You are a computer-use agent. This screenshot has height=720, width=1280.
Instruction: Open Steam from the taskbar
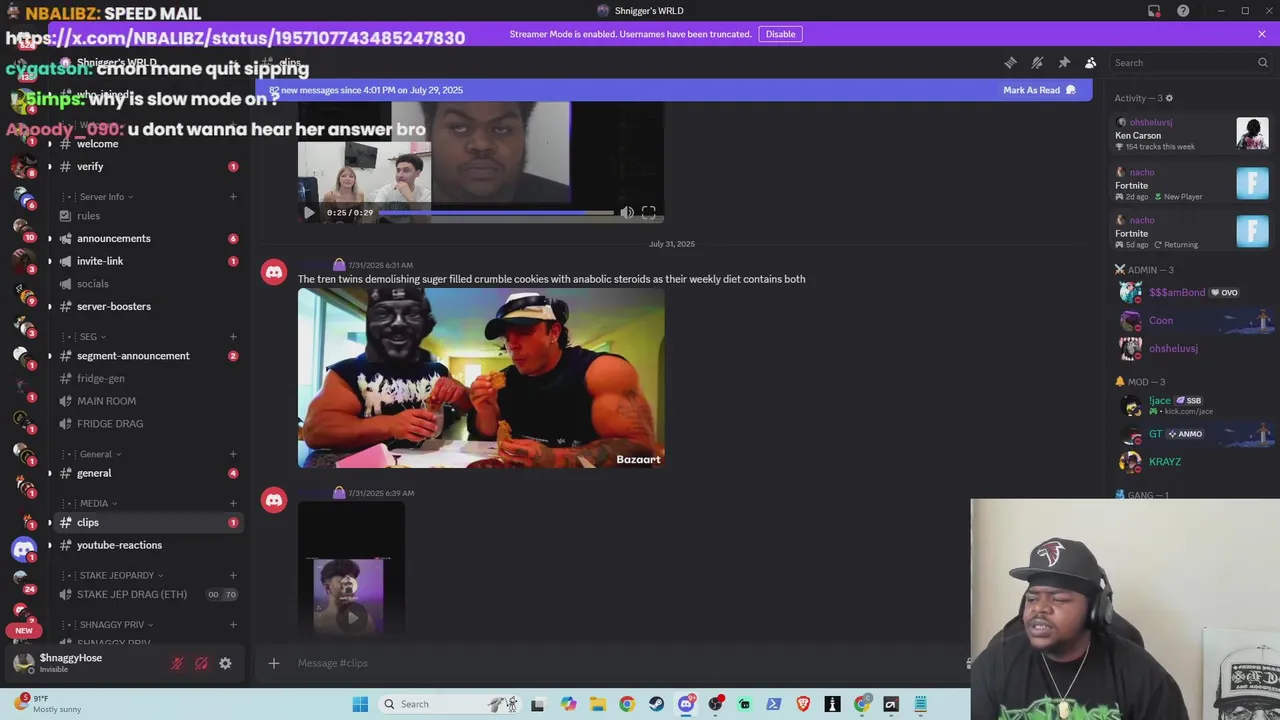(656, 704)
